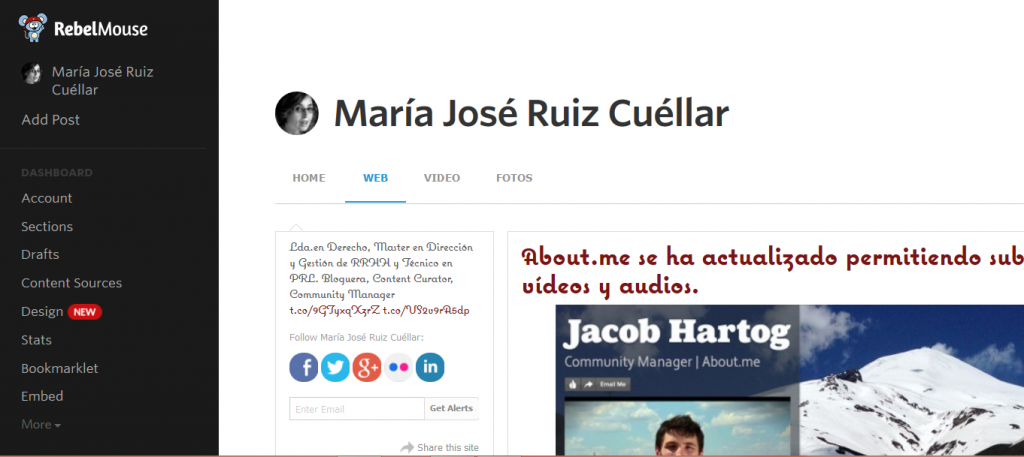Open the Twitter follow icon
Viewport: 1024px width, 457px height.
(335, 368)
